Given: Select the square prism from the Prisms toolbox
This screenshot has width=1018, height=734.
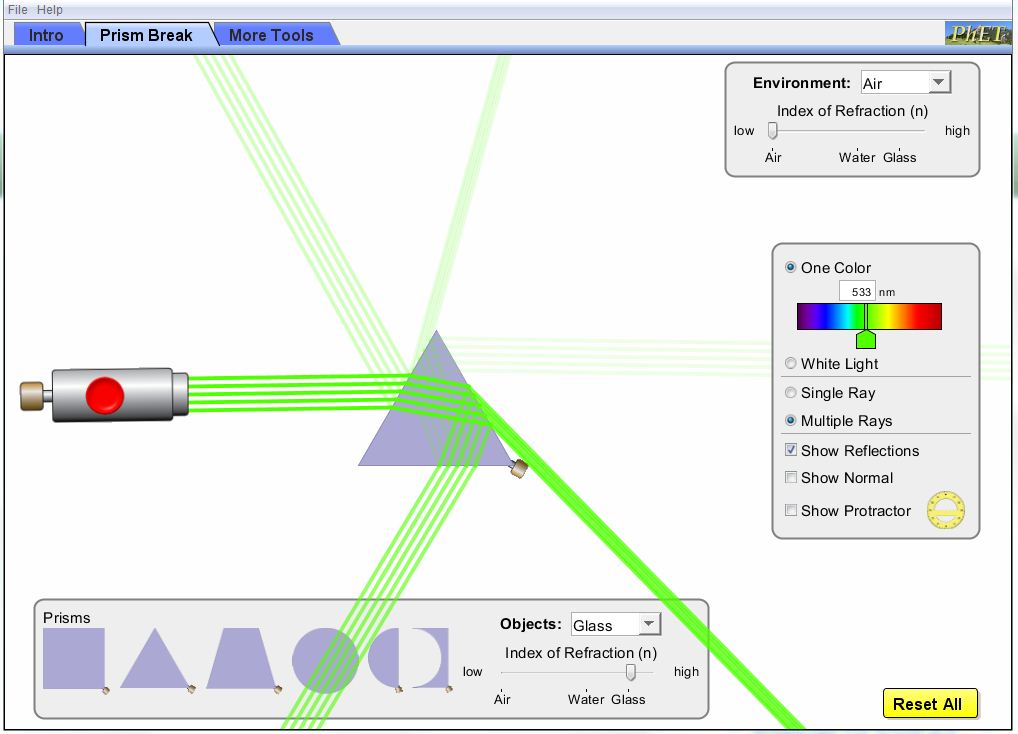Looking at the screenshot, I should 73,658.
